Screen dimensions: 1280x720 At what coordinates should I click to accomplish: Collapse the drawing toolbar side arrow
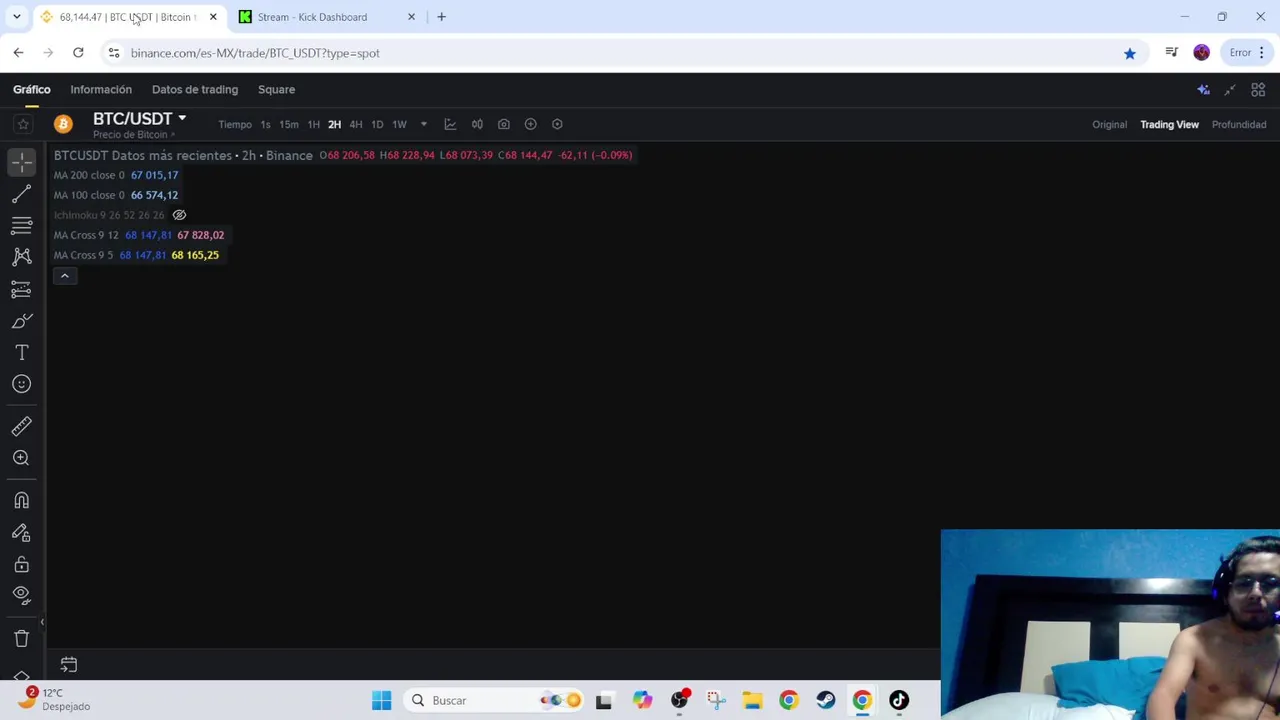click(x=42, y=622)
